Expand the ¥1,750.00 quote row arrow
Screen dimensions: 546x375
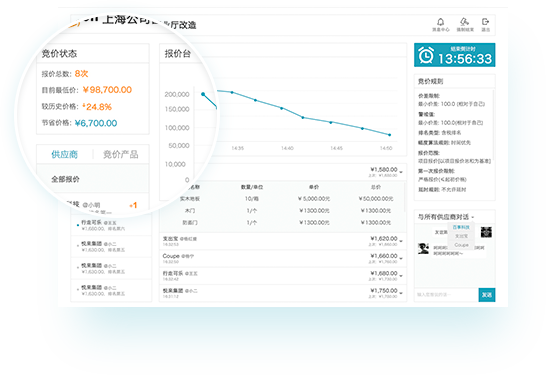coord(401,293)
